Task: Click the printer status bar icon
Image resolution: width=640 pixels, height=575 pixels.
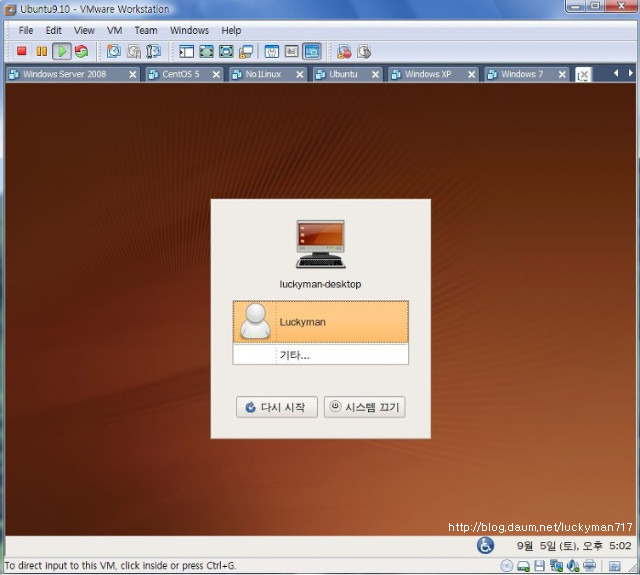Action: [x=589, y=566]
